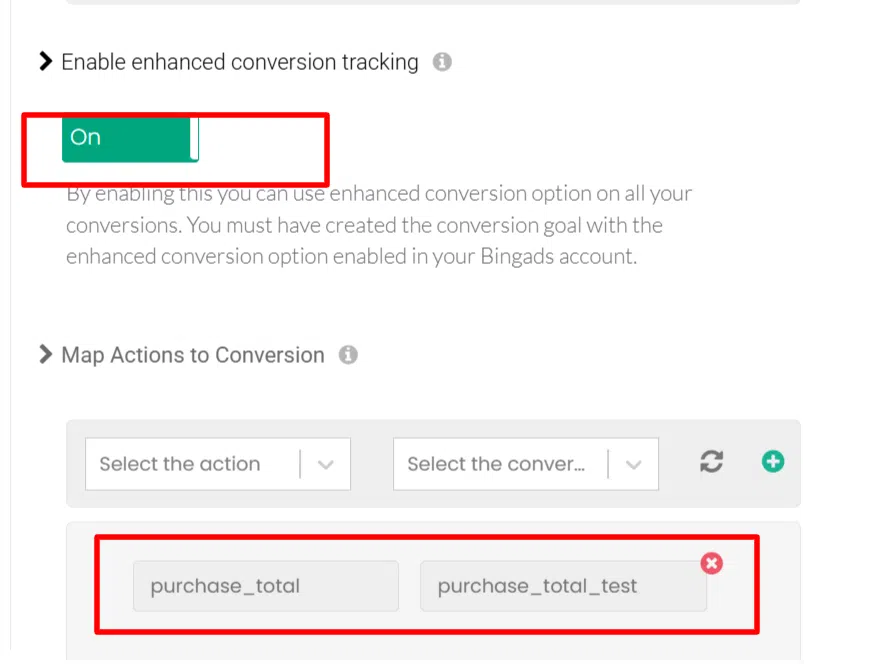View info about enhanced conversion tracking
871x668 pixels.
coord(443,61)
